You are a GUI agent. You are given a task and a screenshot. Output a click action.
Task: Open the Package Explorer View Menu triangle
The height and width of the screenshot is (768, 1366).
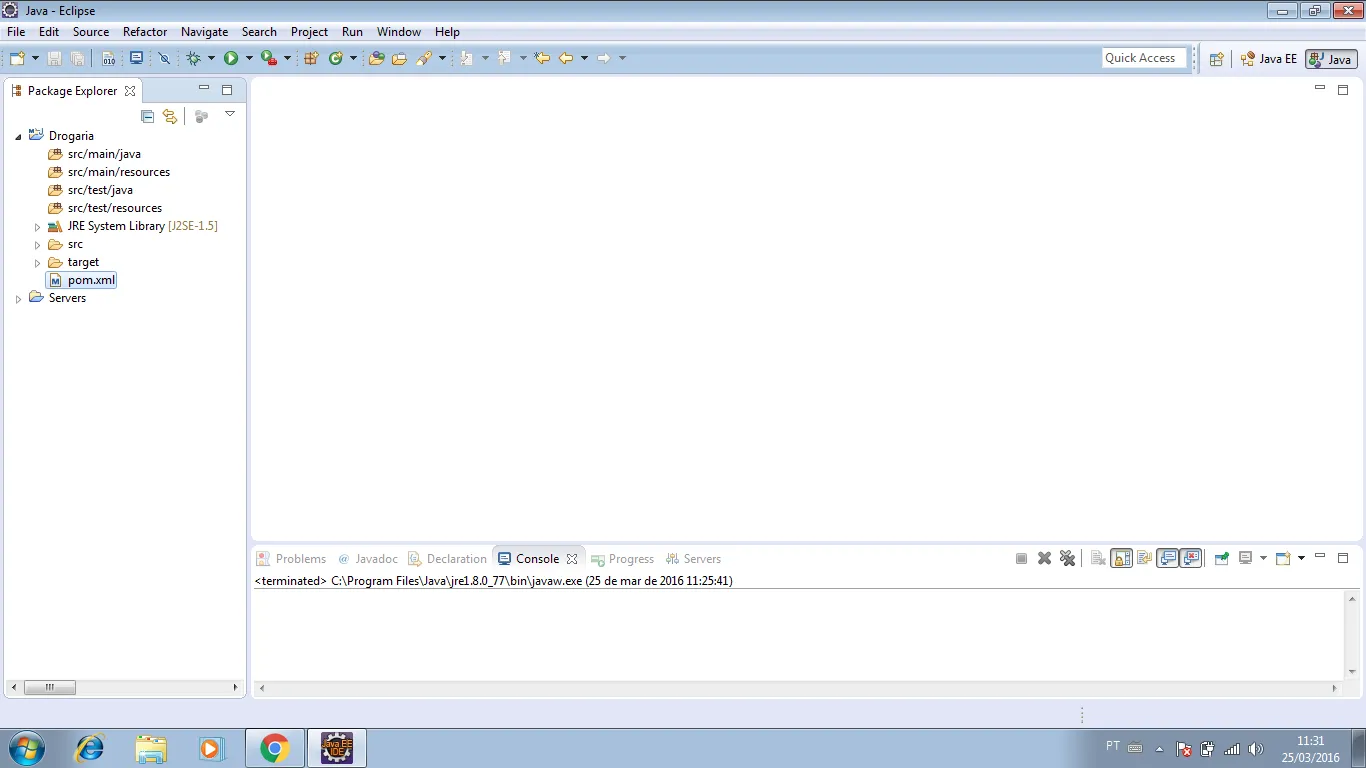pyautogui.click(x=230, y=114)
